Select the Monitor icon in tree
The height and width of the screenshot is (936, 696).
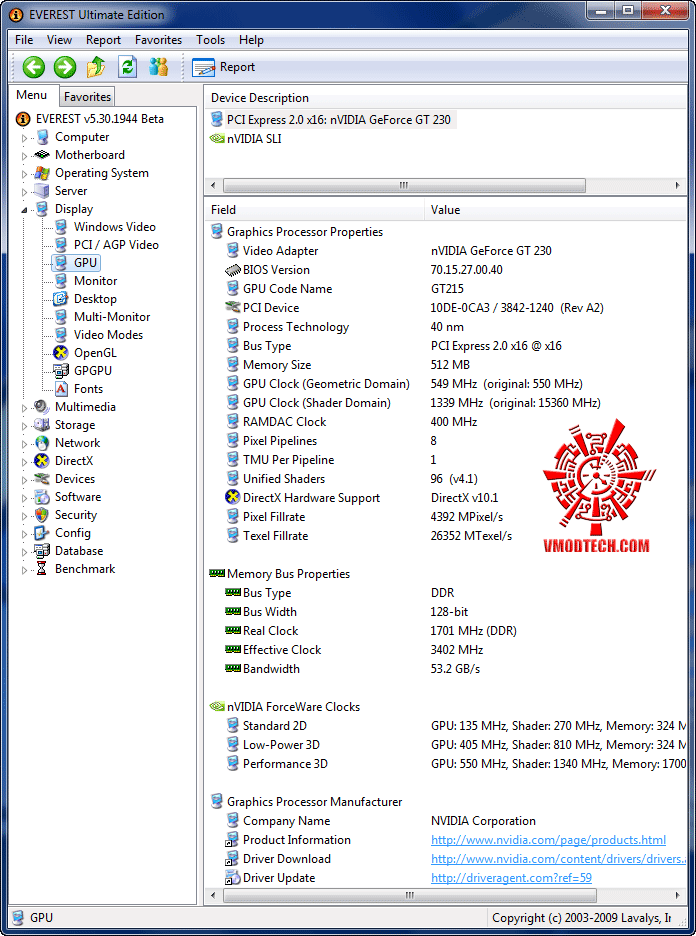[x=61, y=281]
